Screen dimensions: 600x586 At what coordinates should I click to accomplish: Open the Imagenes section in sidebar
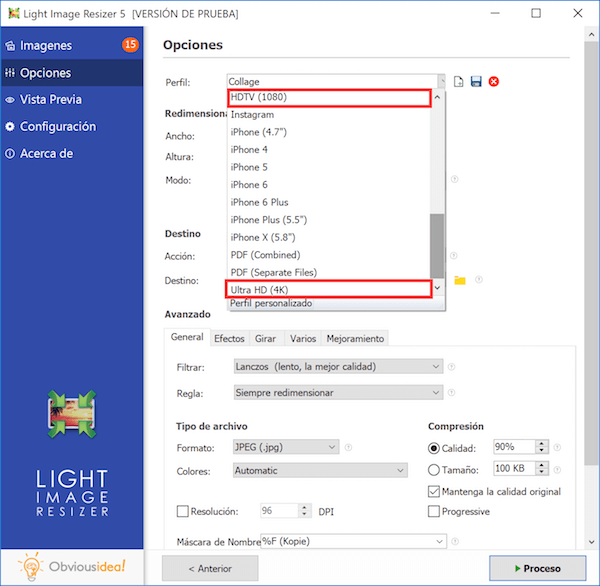point(72,45)
